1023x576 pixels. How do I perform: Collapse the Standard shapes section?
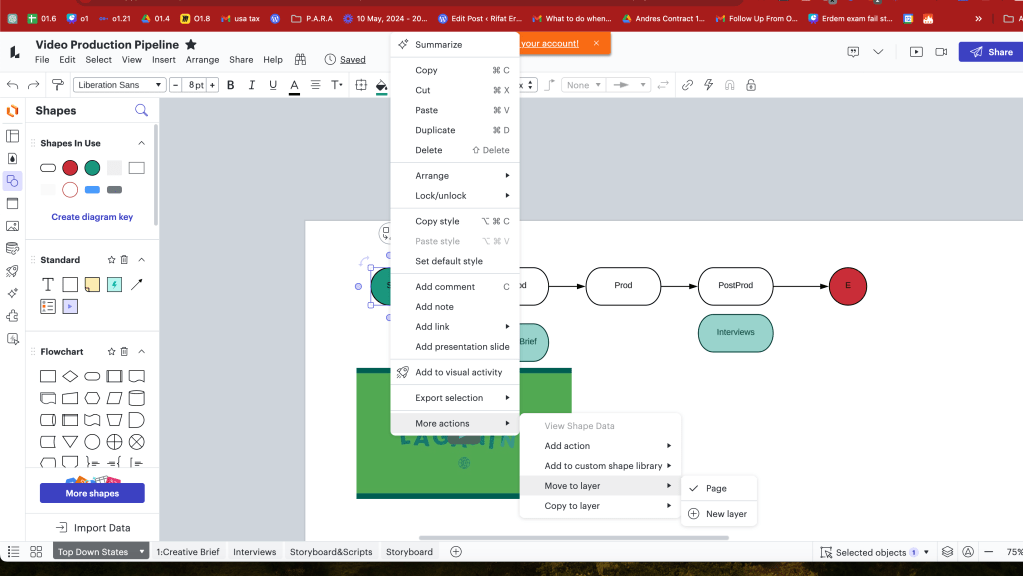(142, 260)
